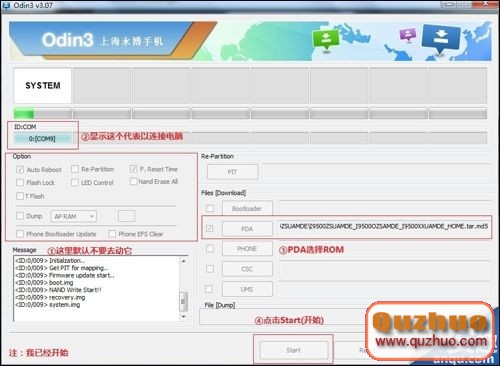This screenshot has width=500, height=366.
Task: Click the UMS file button
Action: (247, 289)
